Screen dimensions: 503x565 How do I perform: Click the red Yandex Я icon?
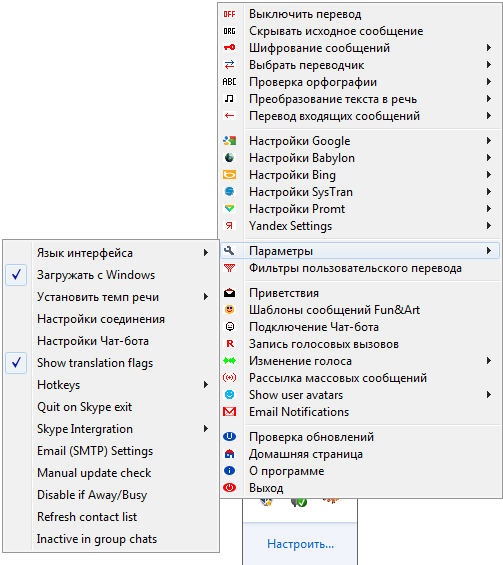pos(230,226)
